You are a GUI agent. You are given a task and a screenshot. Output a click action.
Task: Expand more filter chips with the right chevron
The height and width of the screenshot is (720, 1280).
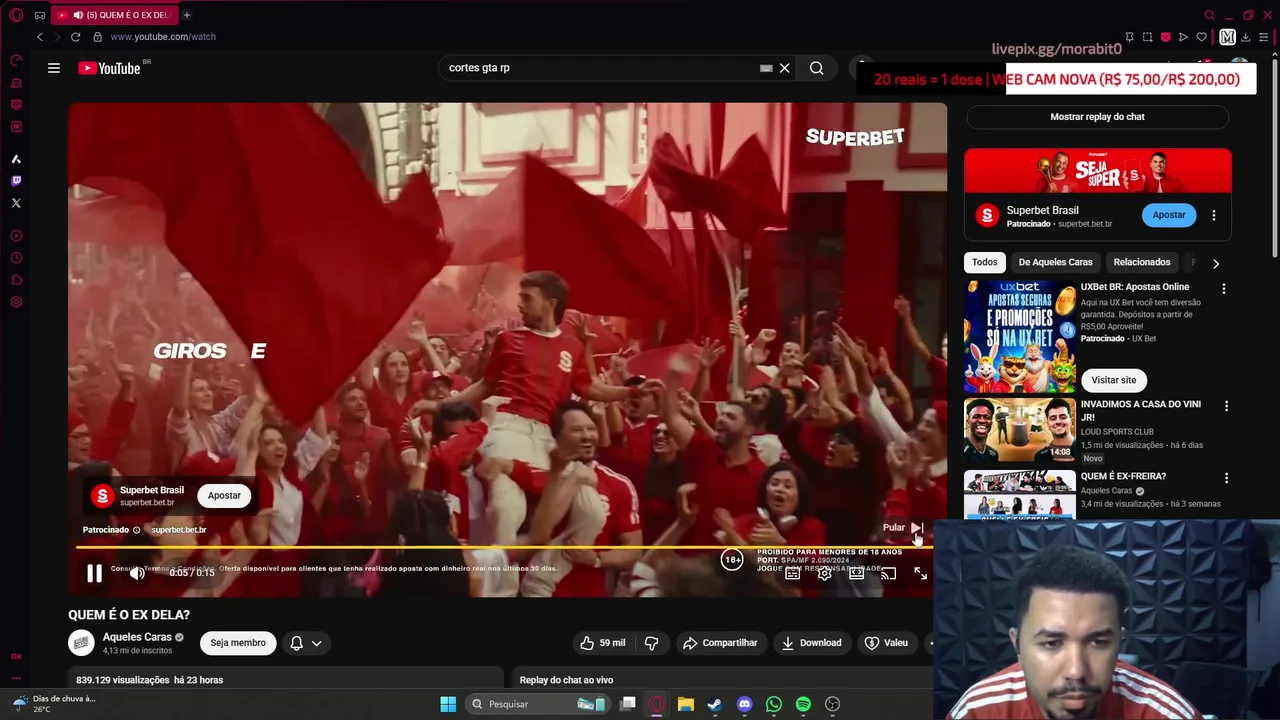point(1216,263)
